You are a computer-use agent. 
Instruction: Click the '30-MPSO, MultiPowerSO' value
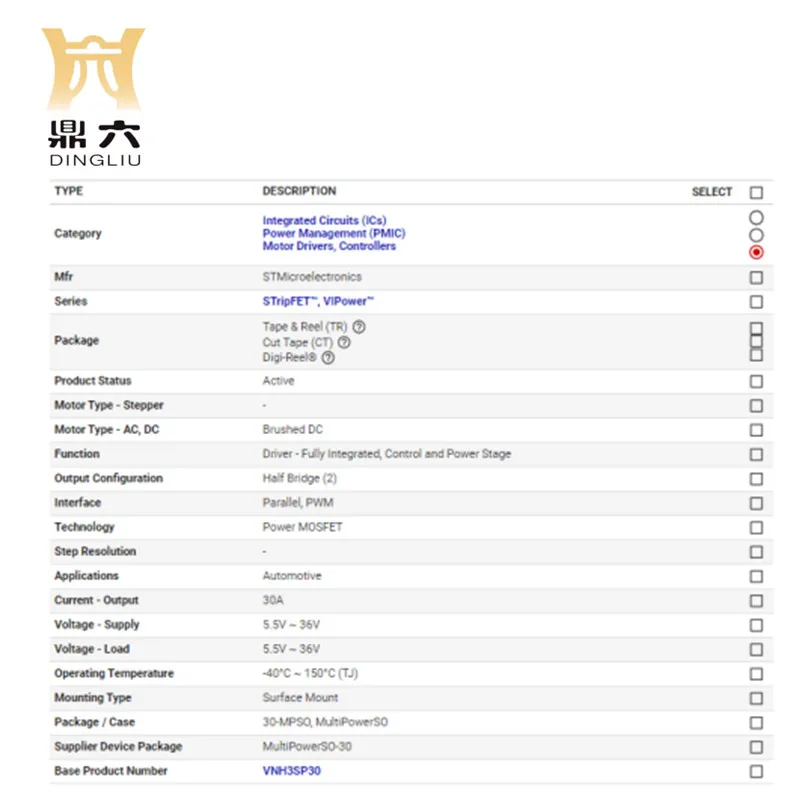325,722
